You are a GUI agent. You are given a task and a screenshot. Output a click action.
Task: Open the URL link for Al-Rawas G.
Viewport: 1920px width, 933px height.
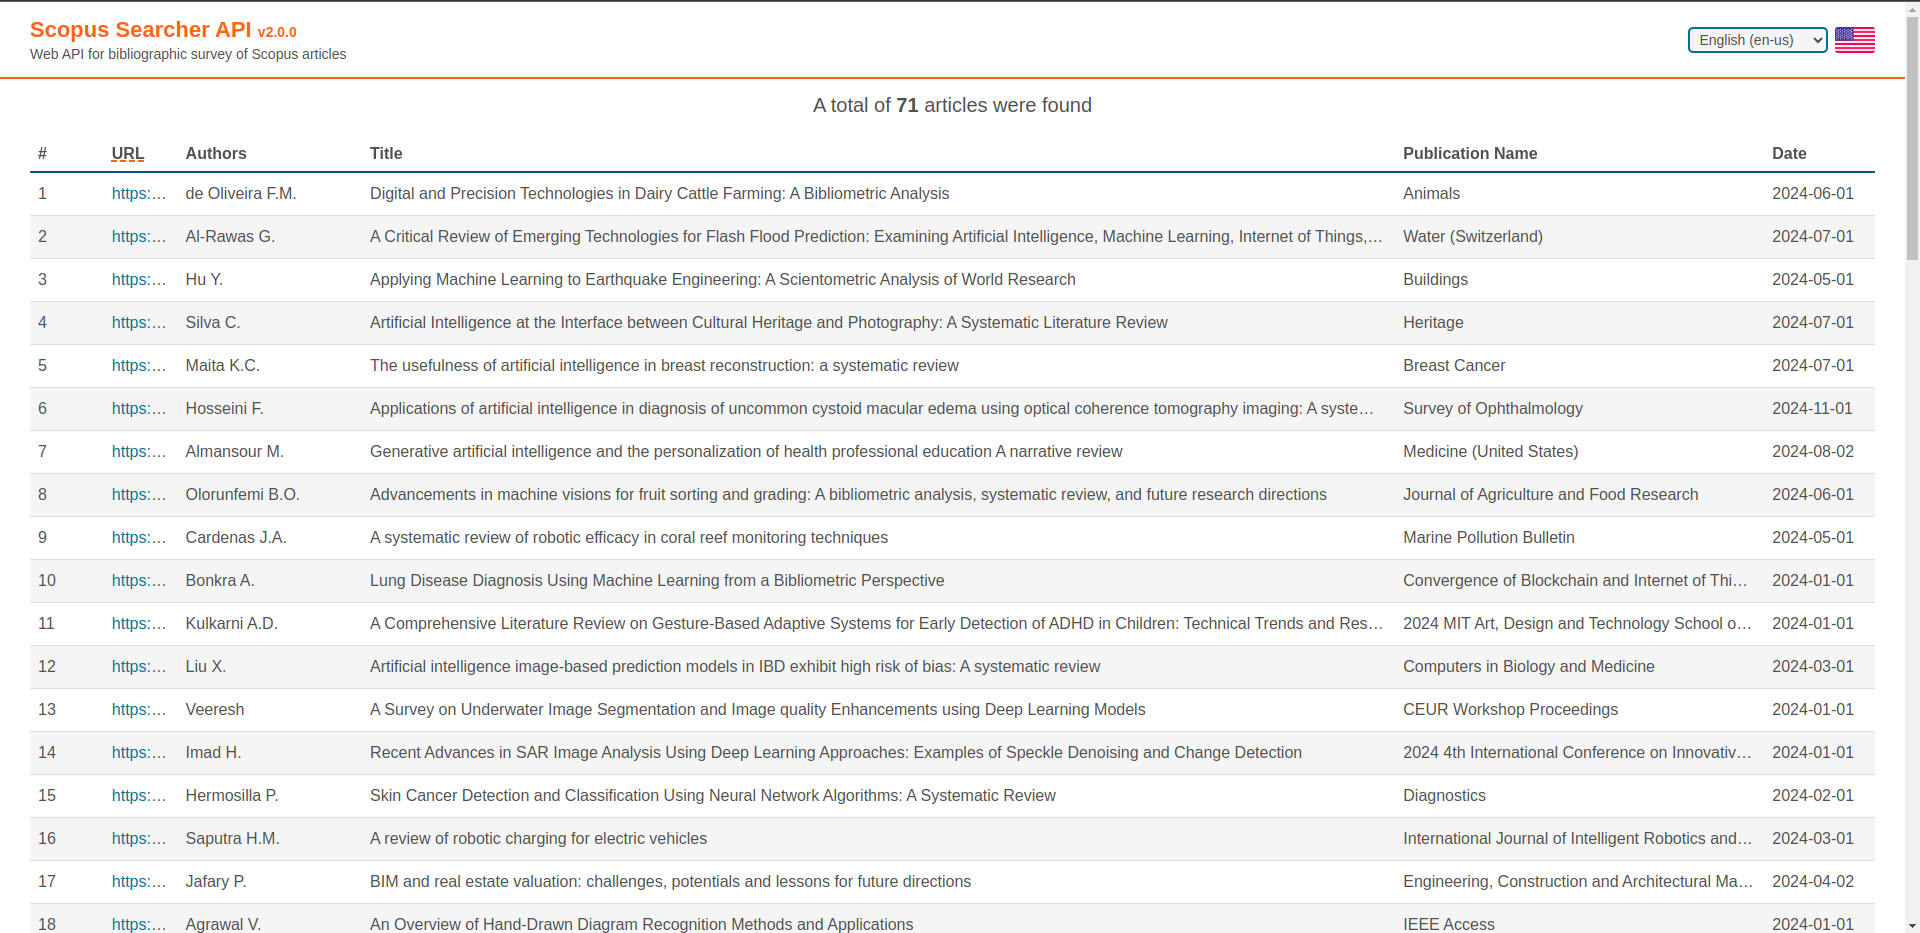click(139, 236)
